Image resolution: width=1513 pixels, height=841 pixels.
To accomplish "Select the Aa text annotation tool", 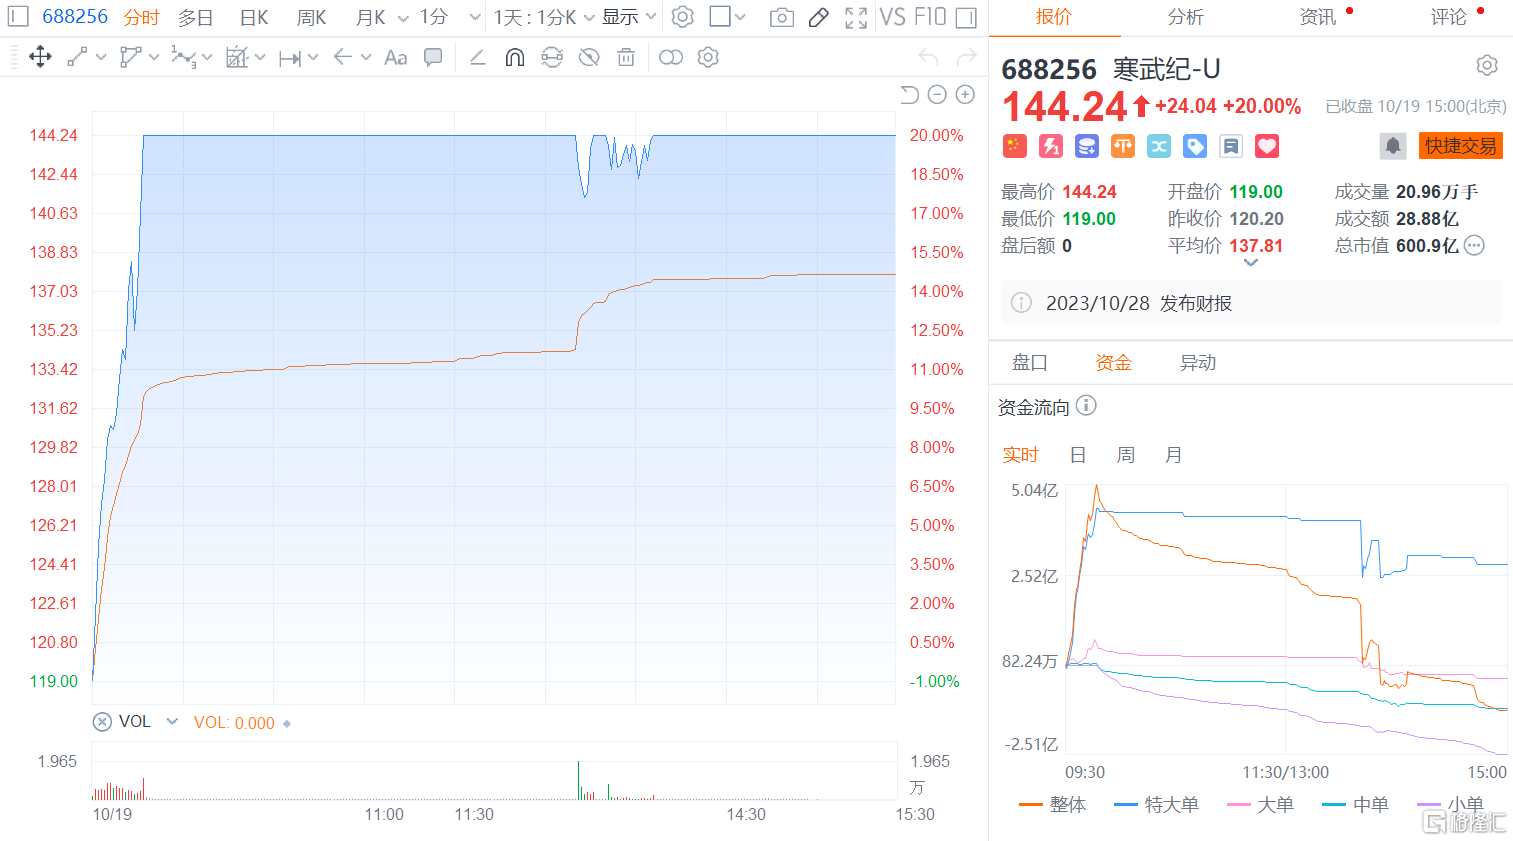I will click(x=396, y=57).
